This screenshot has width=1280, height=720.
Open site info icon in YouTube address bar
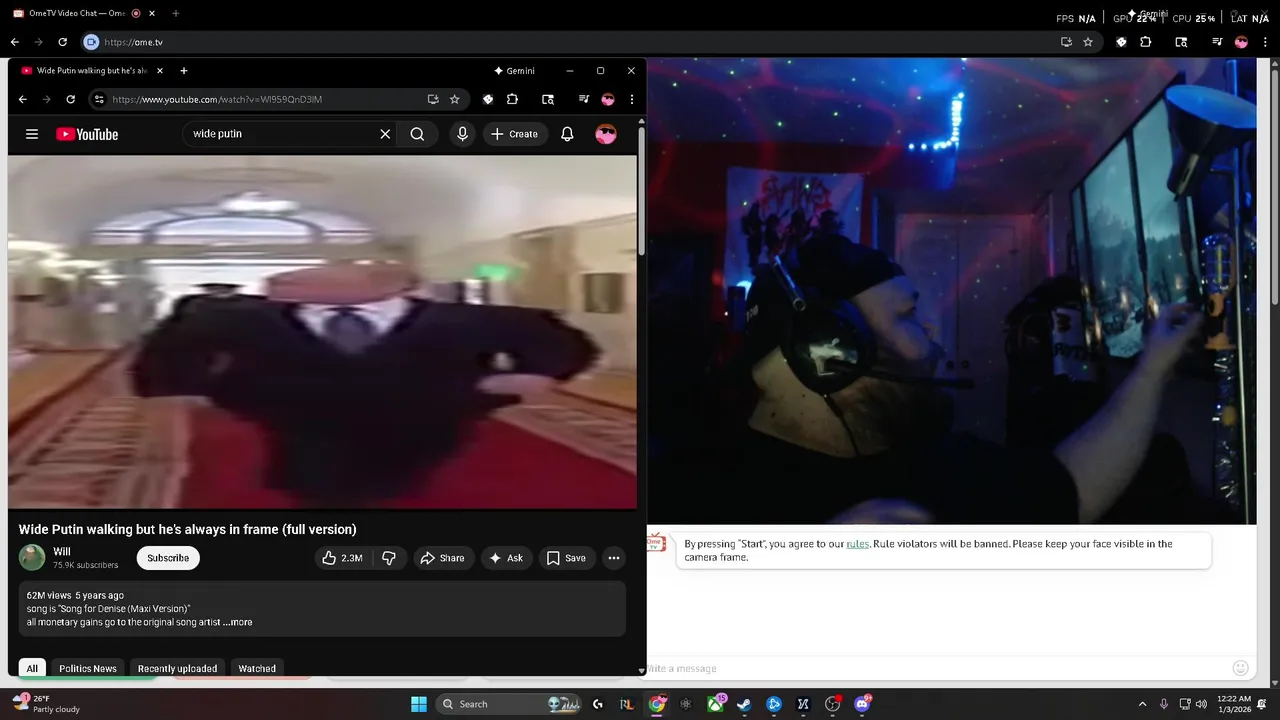click(98, 99)
